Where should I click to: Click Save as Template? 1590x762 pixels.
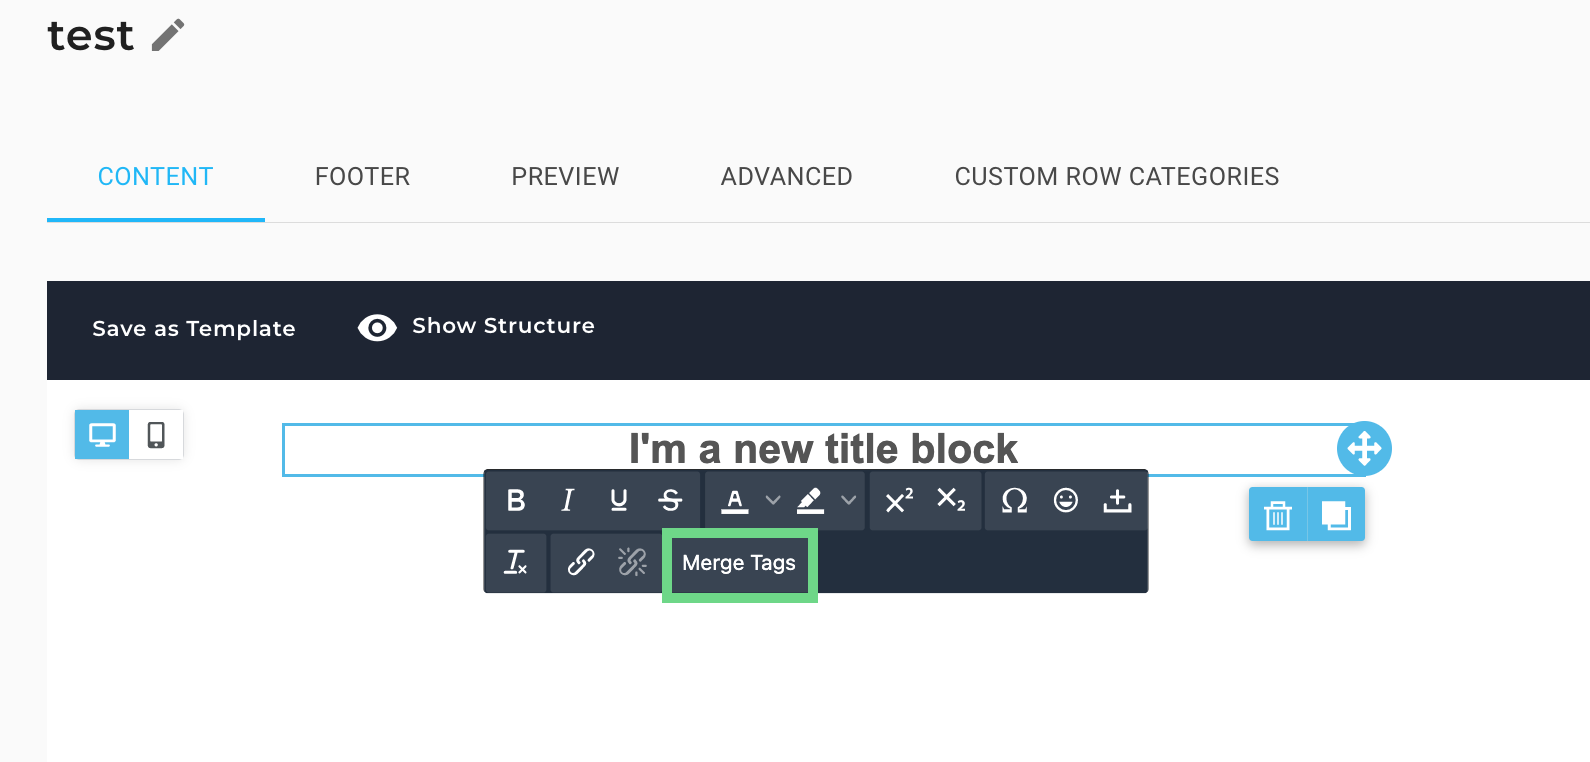coord(194,329)
